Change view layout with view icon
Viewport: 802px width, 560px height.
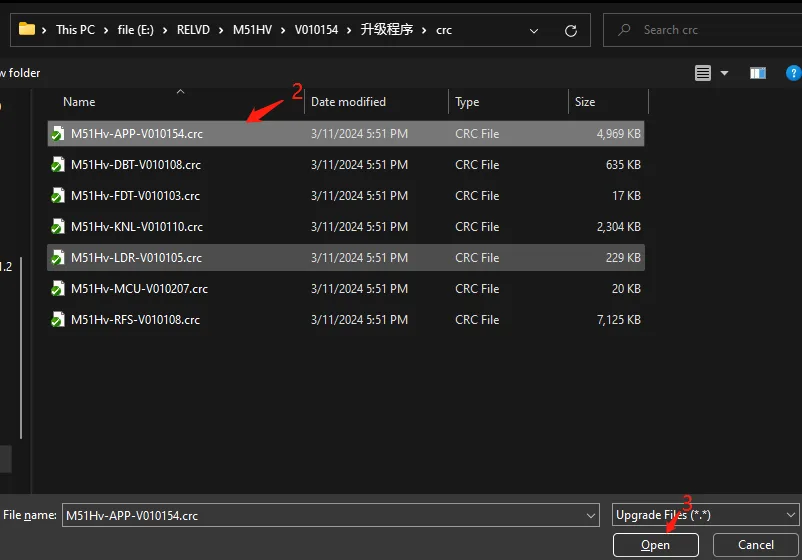tap(703, 73)
